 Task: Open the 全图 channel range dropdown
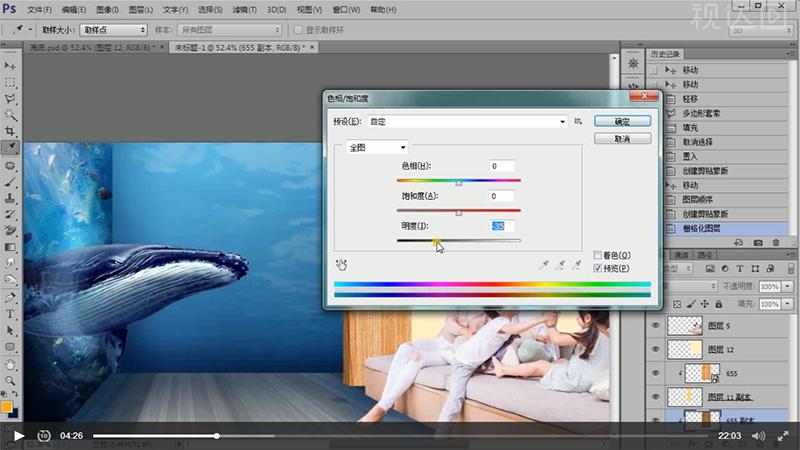point(377,147)
